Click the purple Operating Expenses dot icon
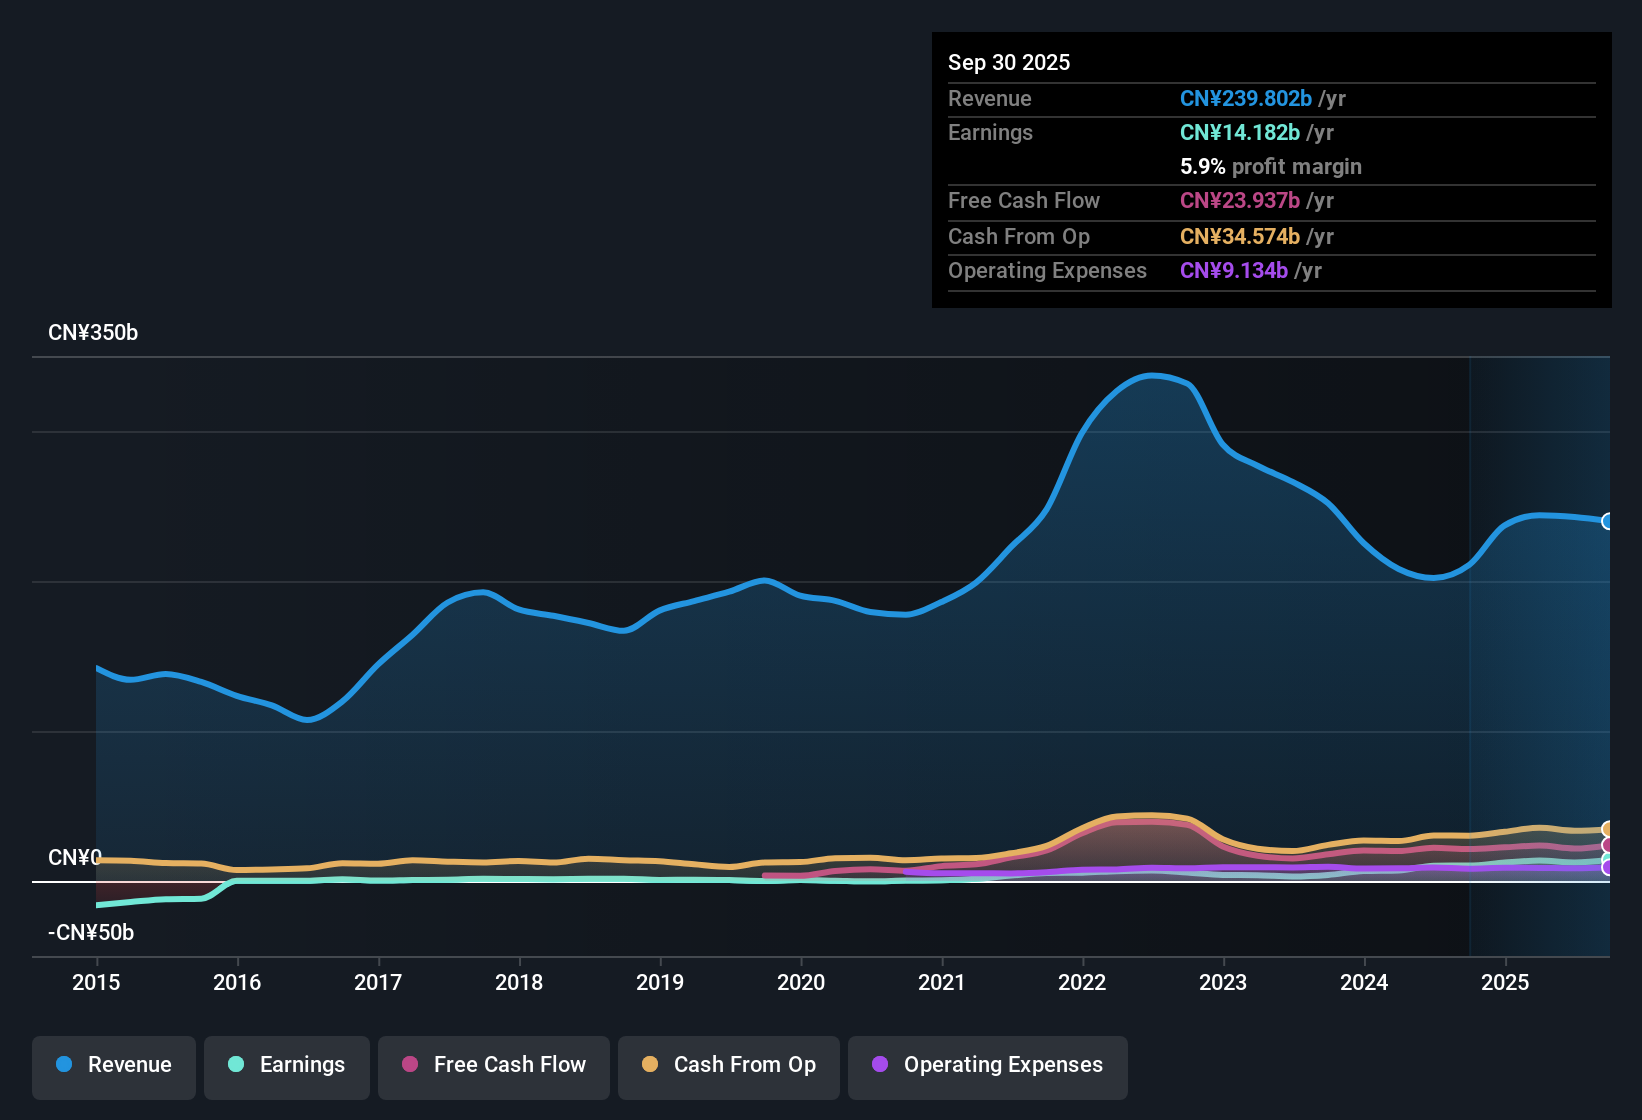Screen dimensions: 1642x1120 tap(879, 1065)
